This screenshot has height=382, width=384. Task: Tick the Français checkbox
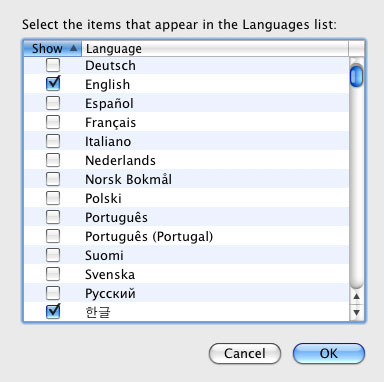[53, 122]
